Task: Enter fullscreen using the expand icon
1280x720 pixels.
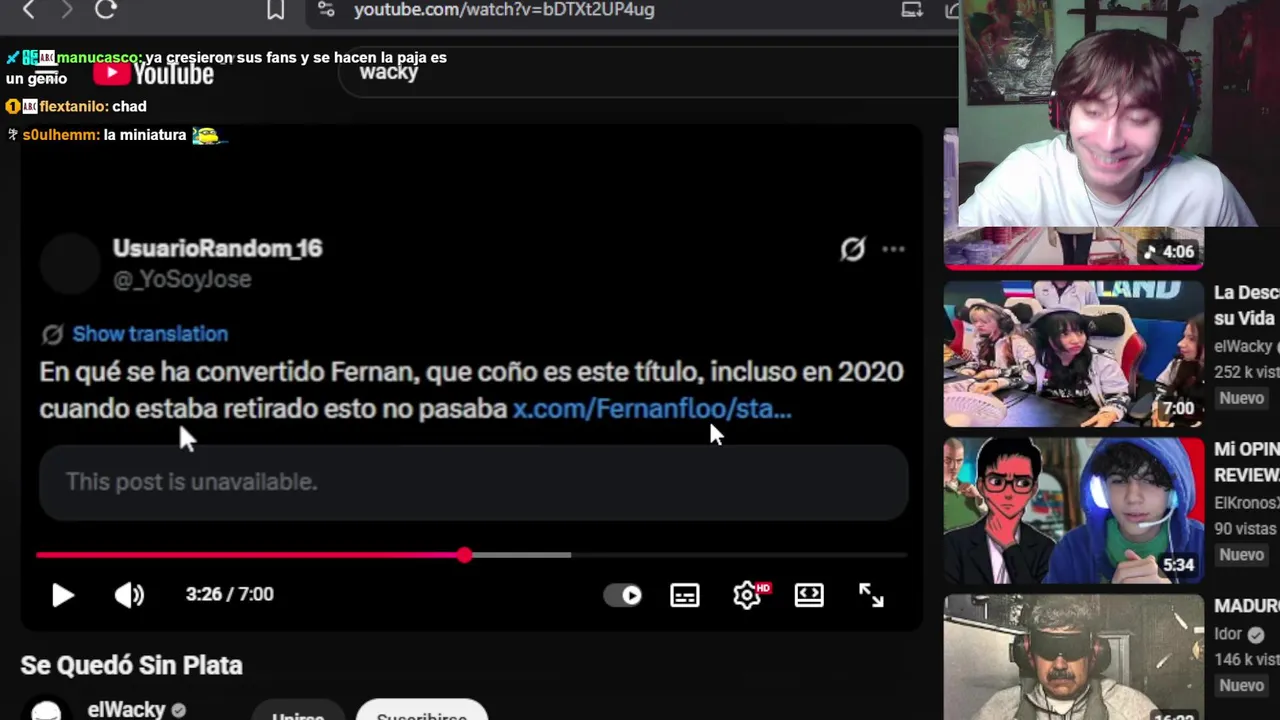Action: point(871,595)
